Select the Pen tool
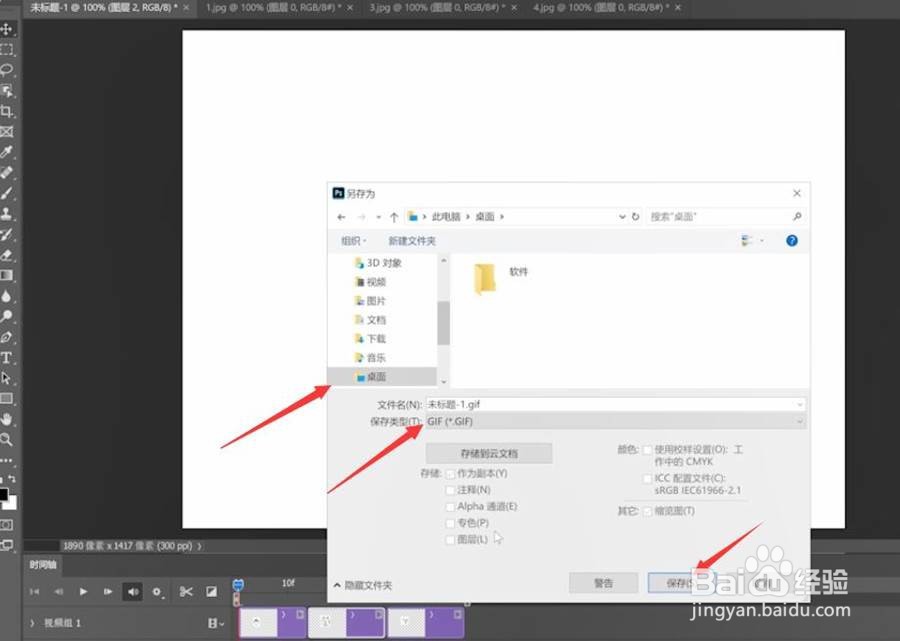 (x=7, y=337)
